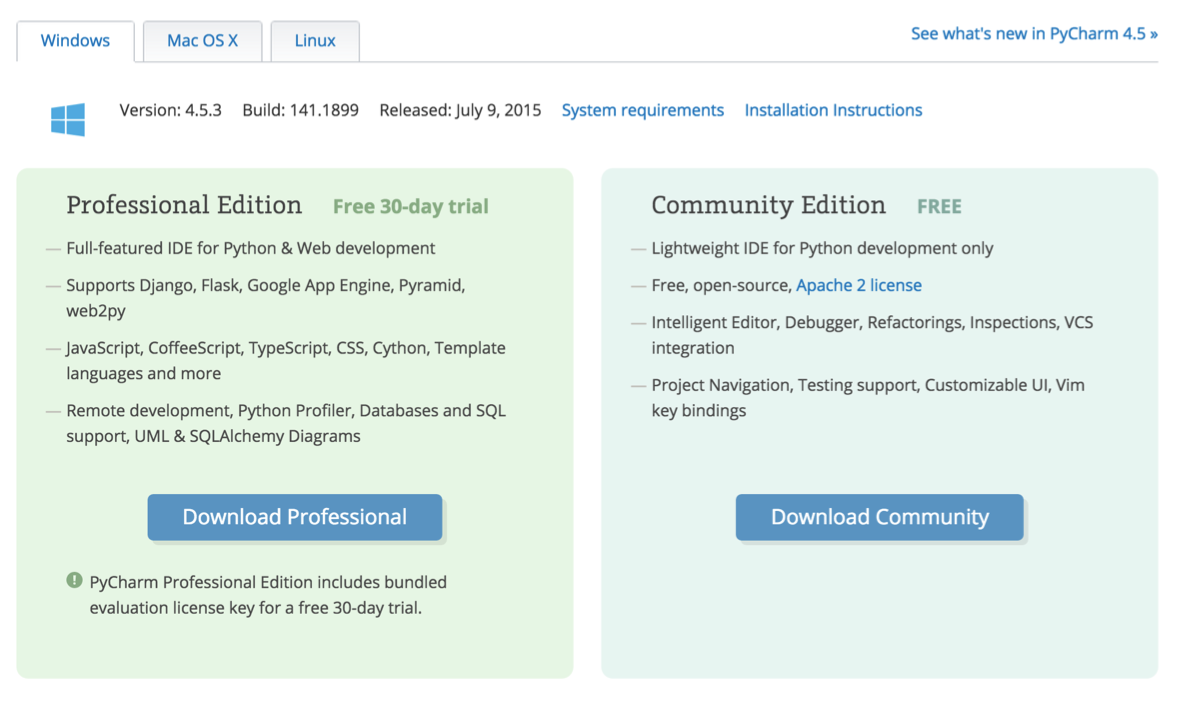The height and width of the screenshot is (702, 1190).
Task: Click the green FREE label
Action: tap(939, 207)
